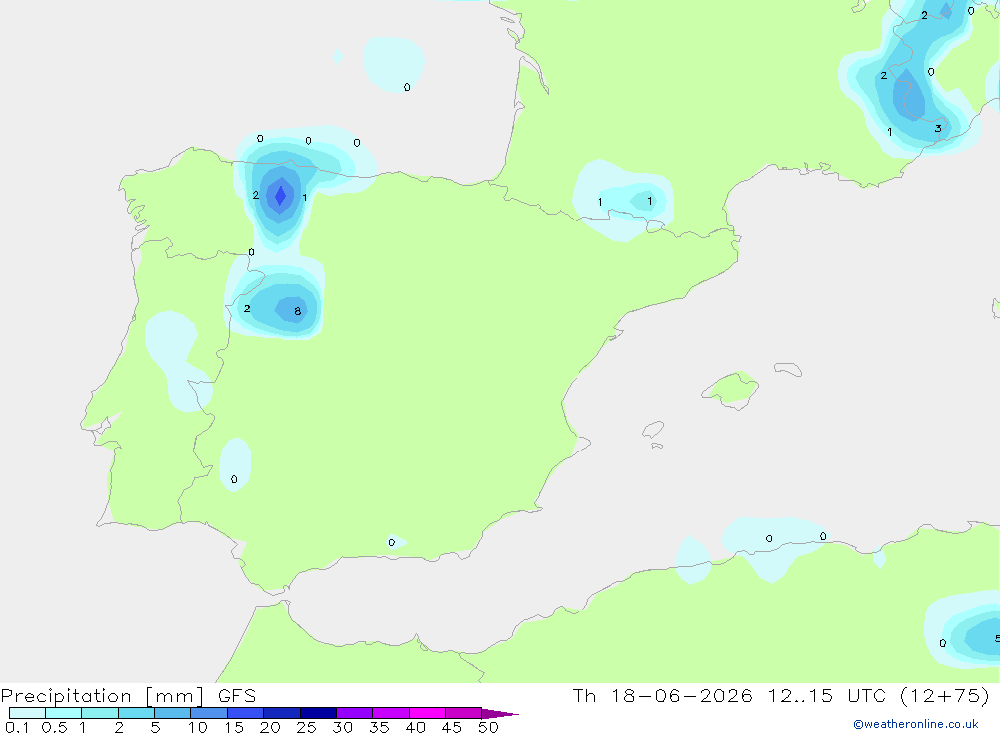
Task: Pick the 1–2 mm legend swatch
Action: pos(99,713)
